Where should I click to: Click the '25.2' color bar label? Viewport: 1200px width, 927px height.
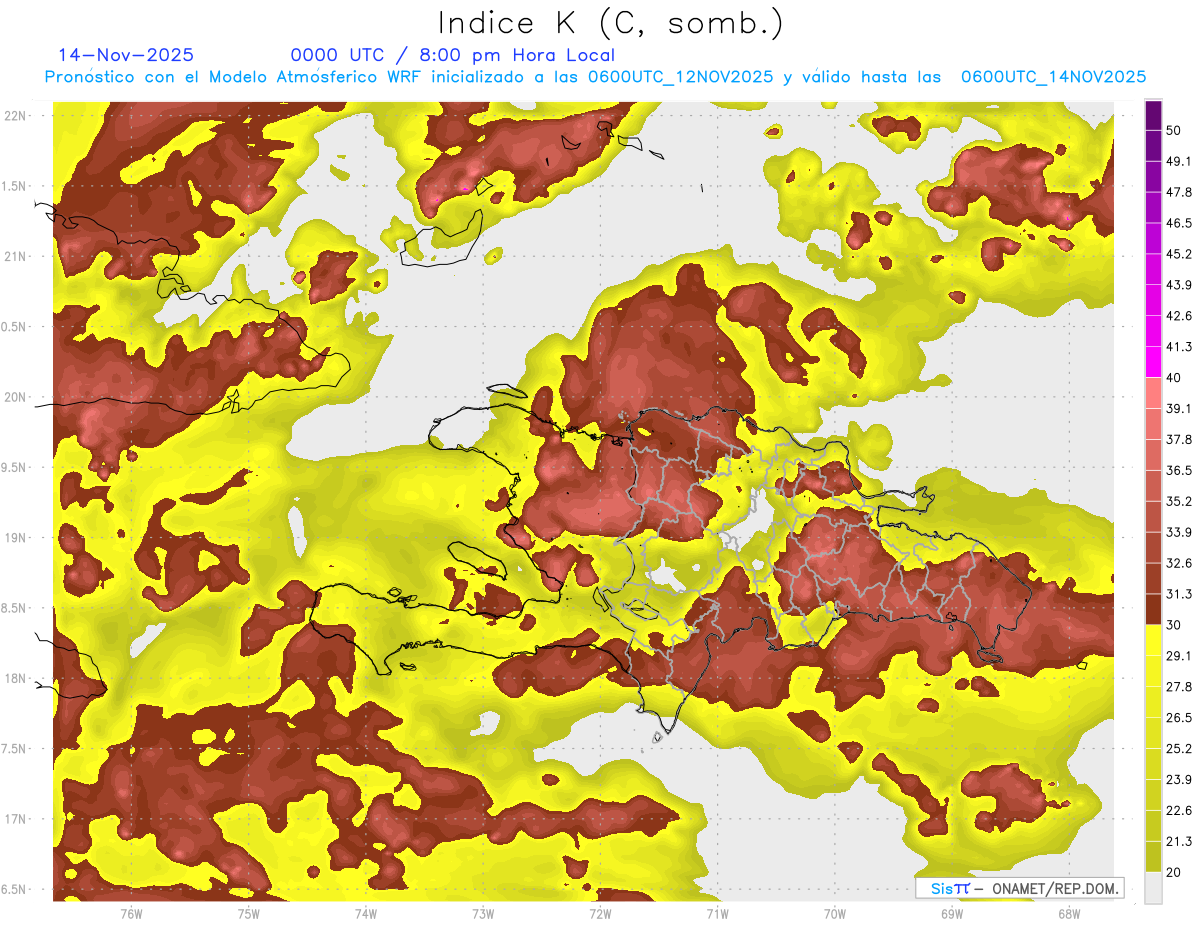point(1179,749)
